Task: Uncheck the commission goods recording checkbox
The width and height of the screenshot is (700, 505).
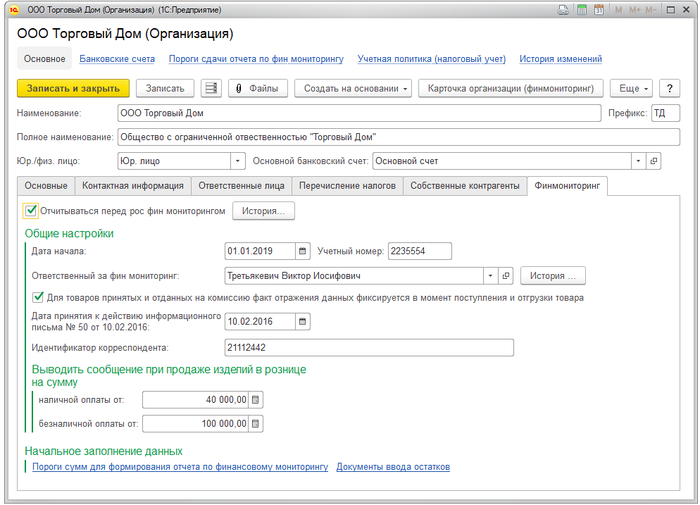Action: coord(38,297)
